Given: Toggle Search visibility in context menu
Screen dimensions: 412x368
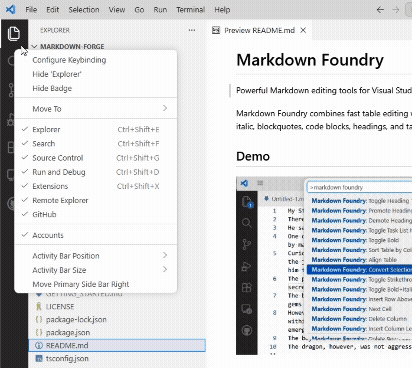Looking at the screenshot, I should (x=96, y=144).
